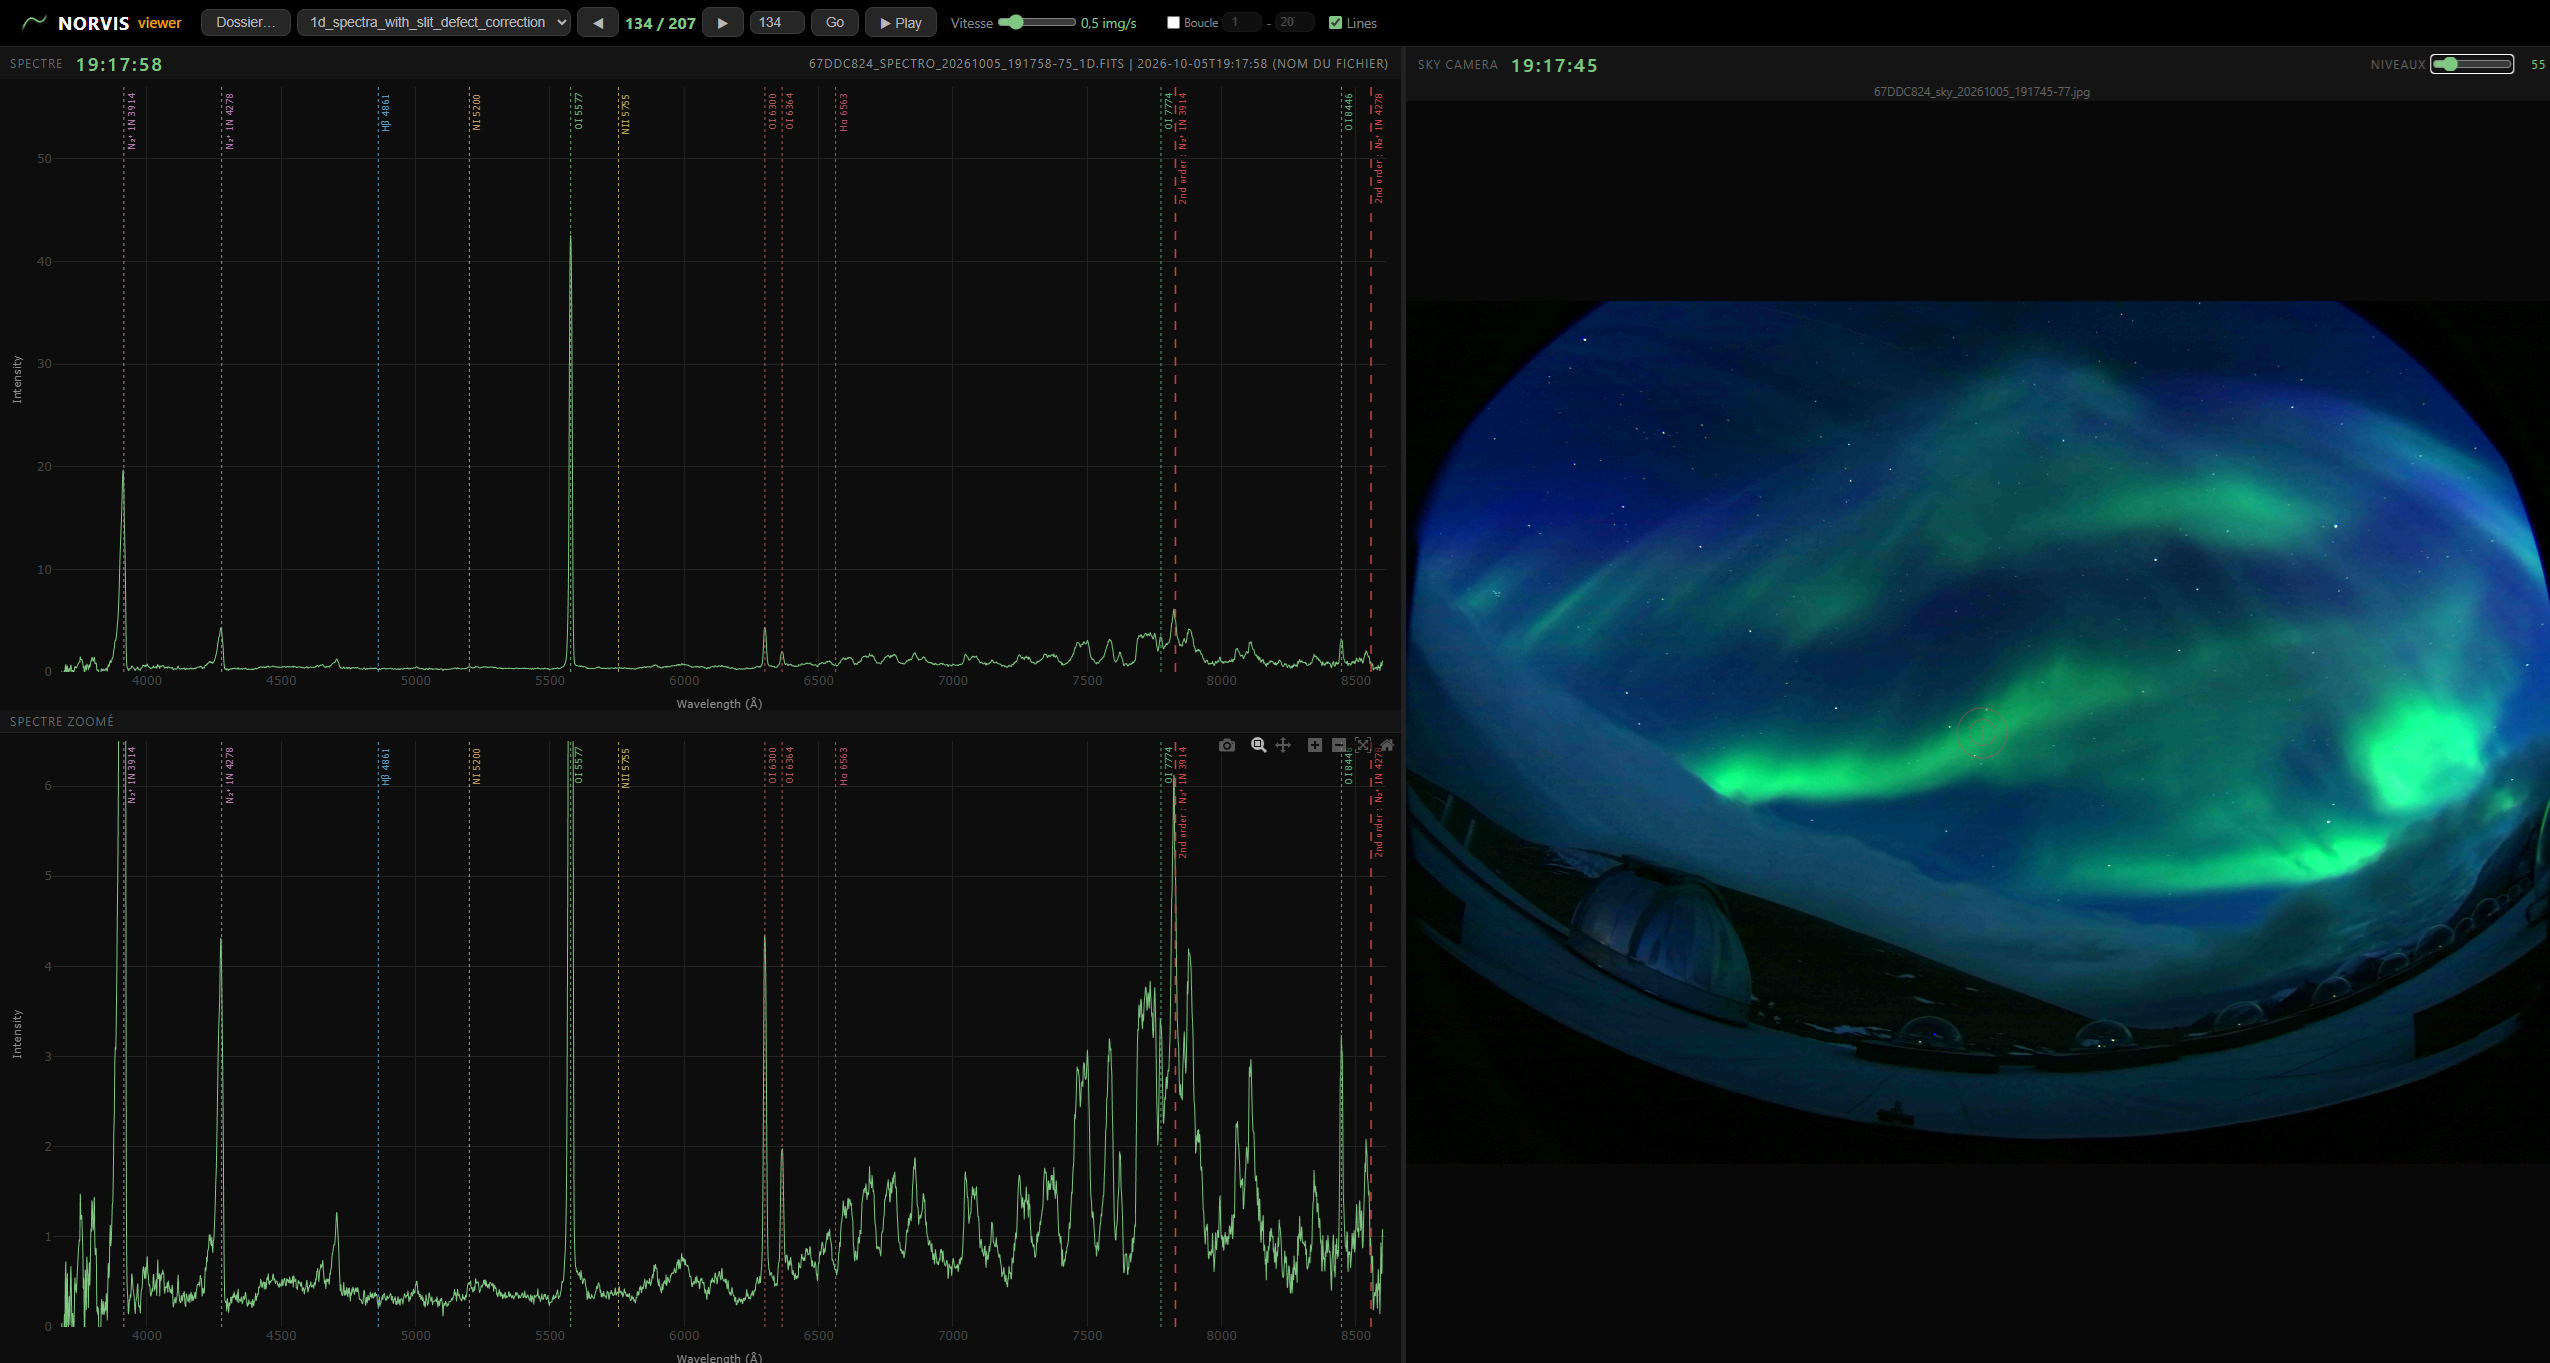
Task: Advance to next spectrum with right arrow
Action: tap(722, 22)
